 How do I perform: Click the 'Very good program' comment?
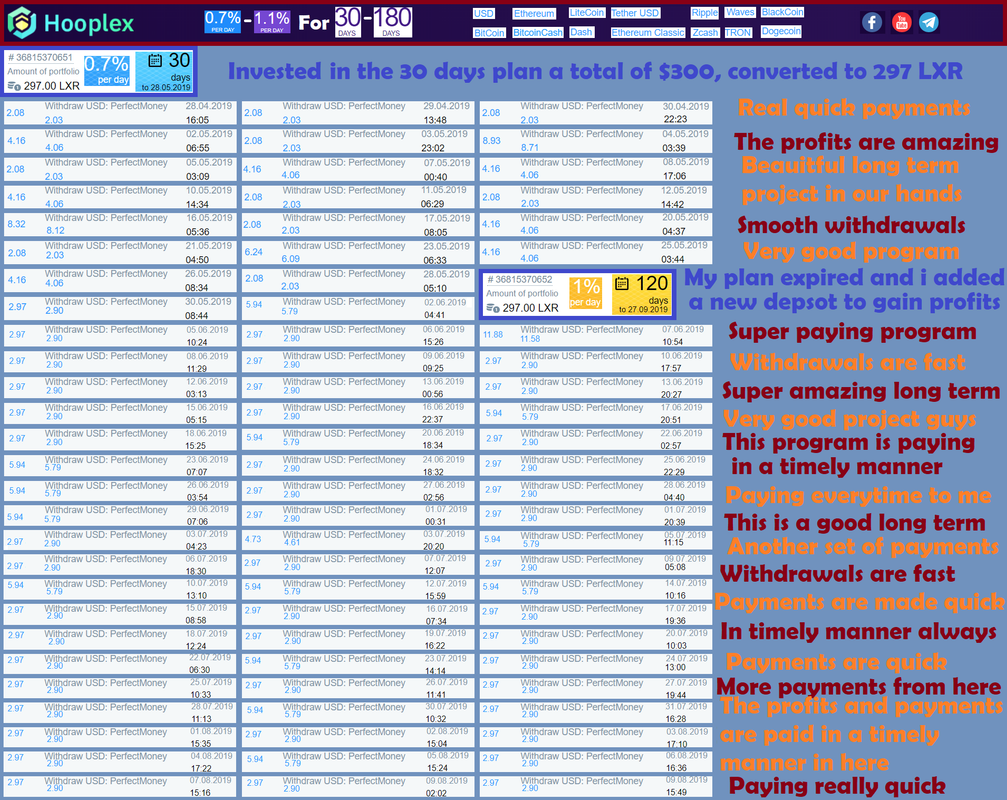[x=851, y=251]
